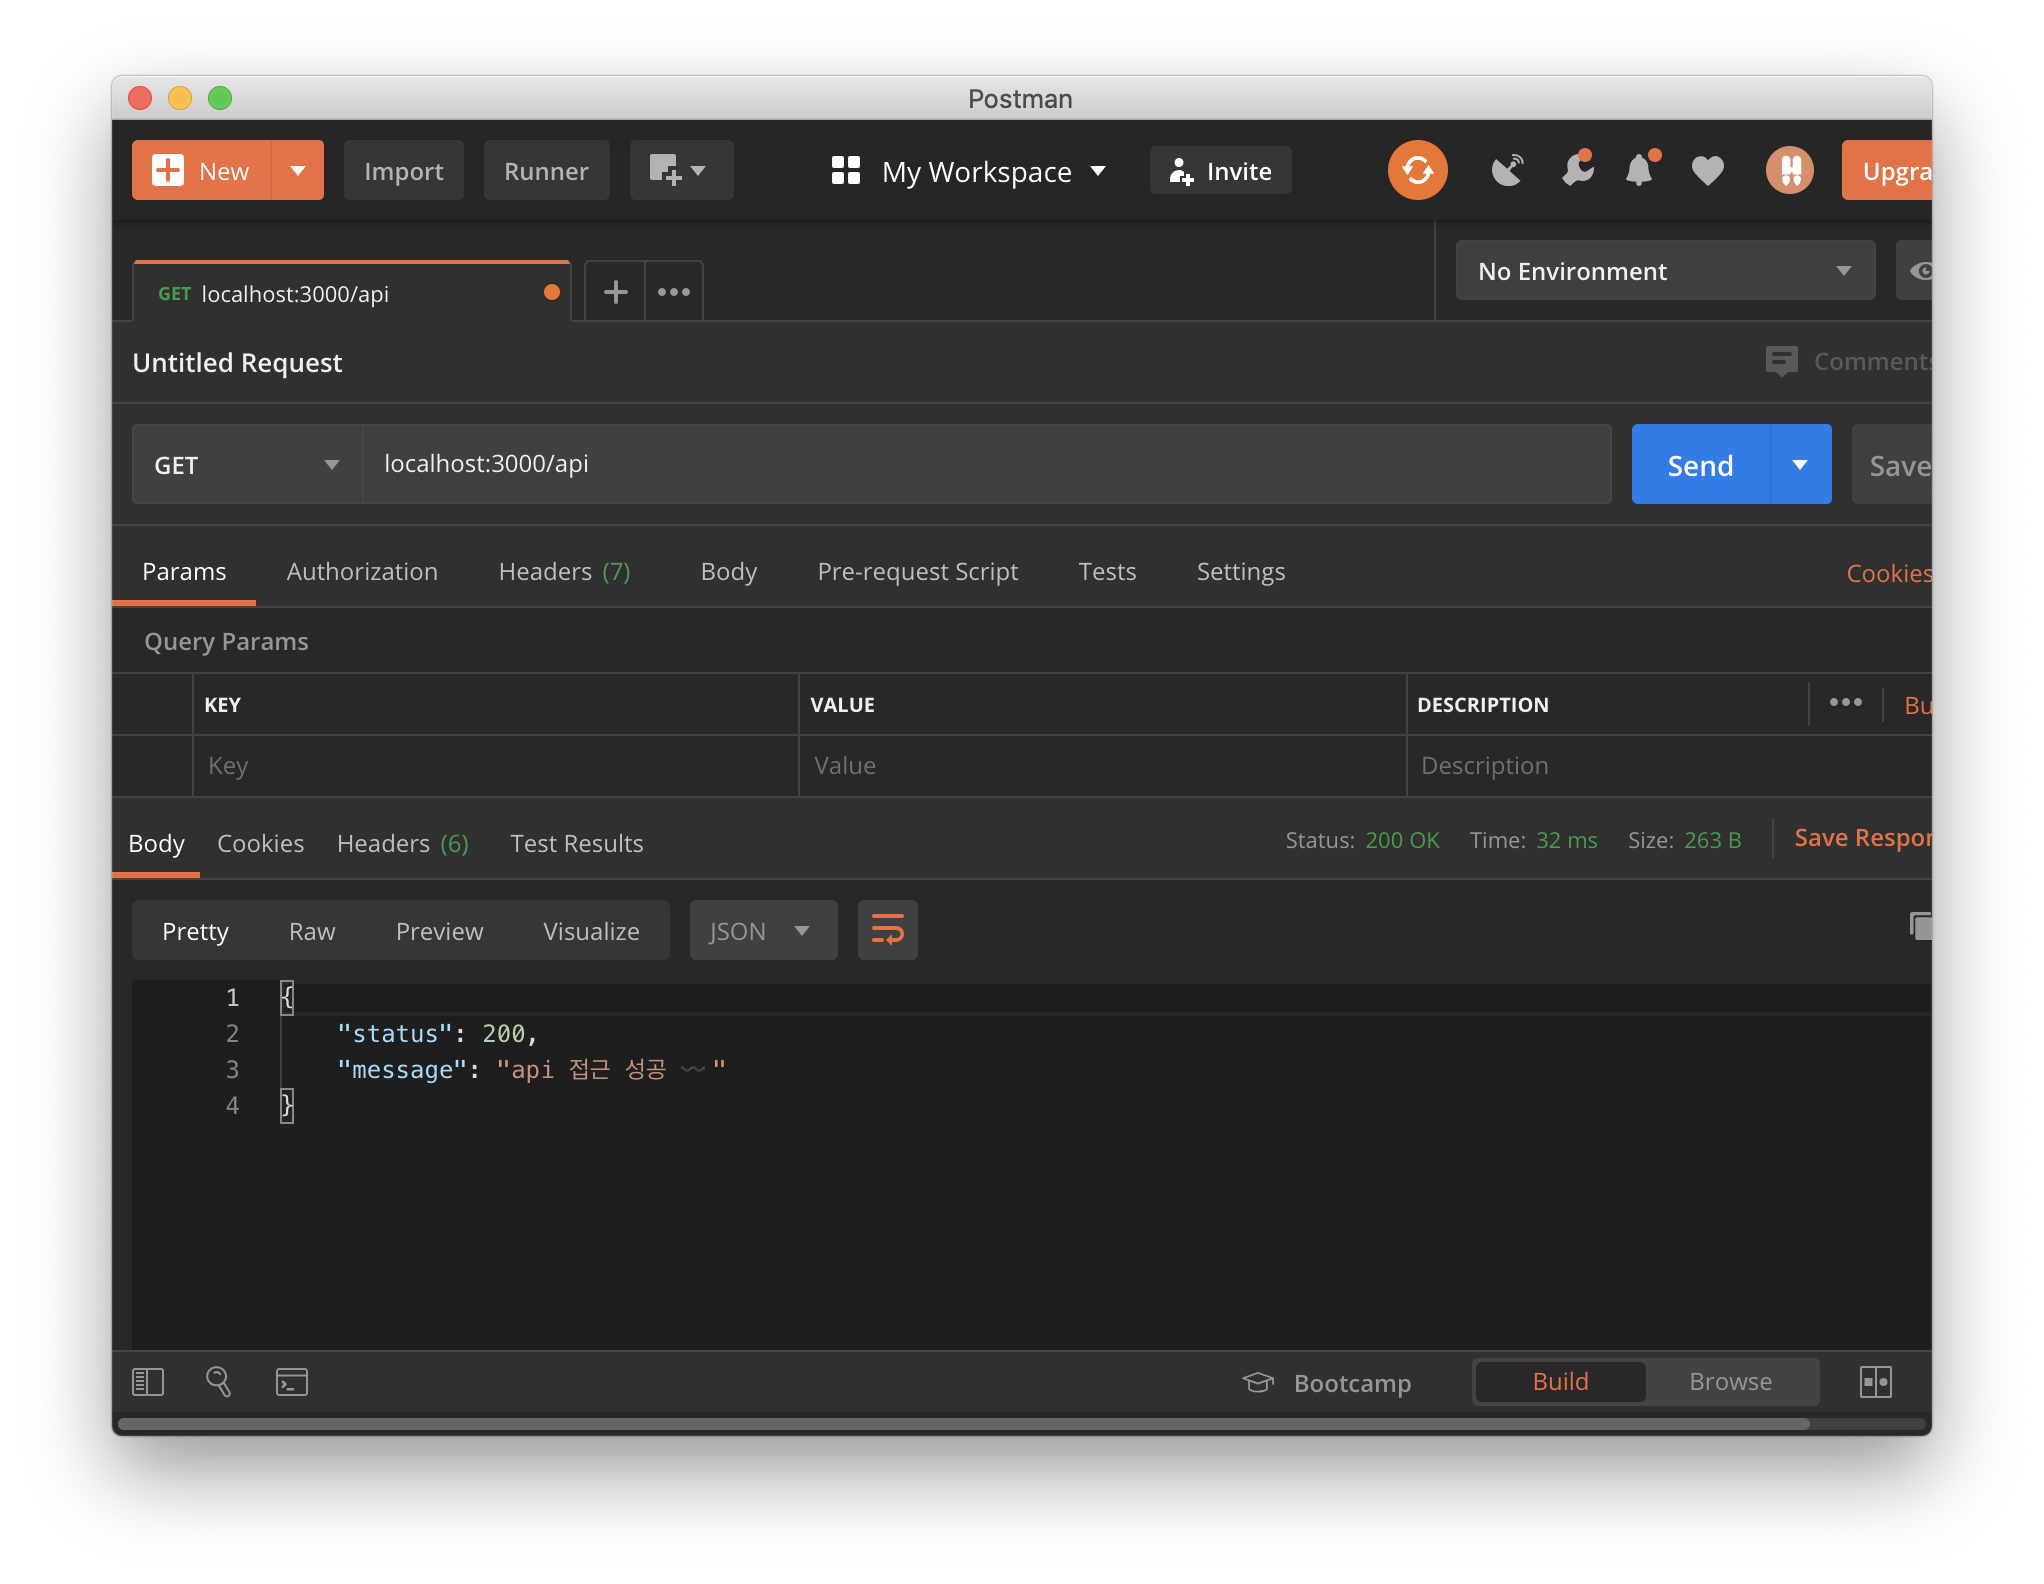
Task: Expand the GET method dropdown
Action: (247, 465)
